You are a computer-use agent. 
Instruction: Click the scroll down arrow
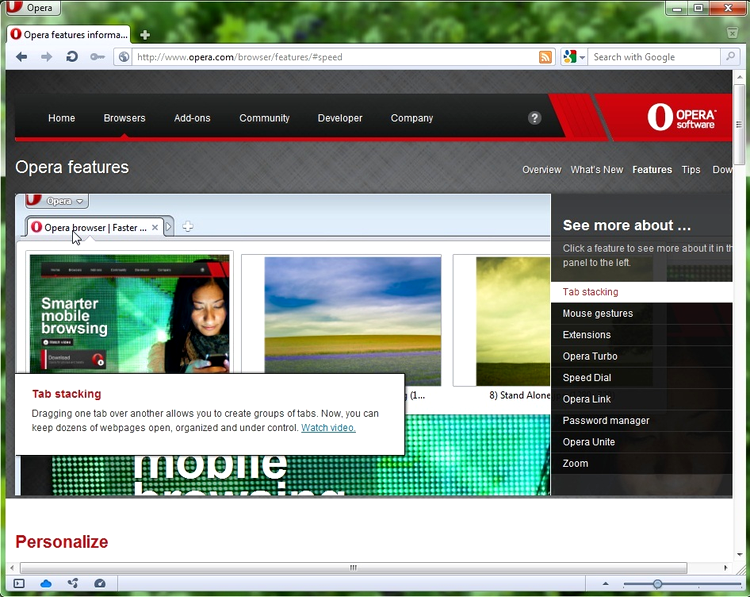739,554
